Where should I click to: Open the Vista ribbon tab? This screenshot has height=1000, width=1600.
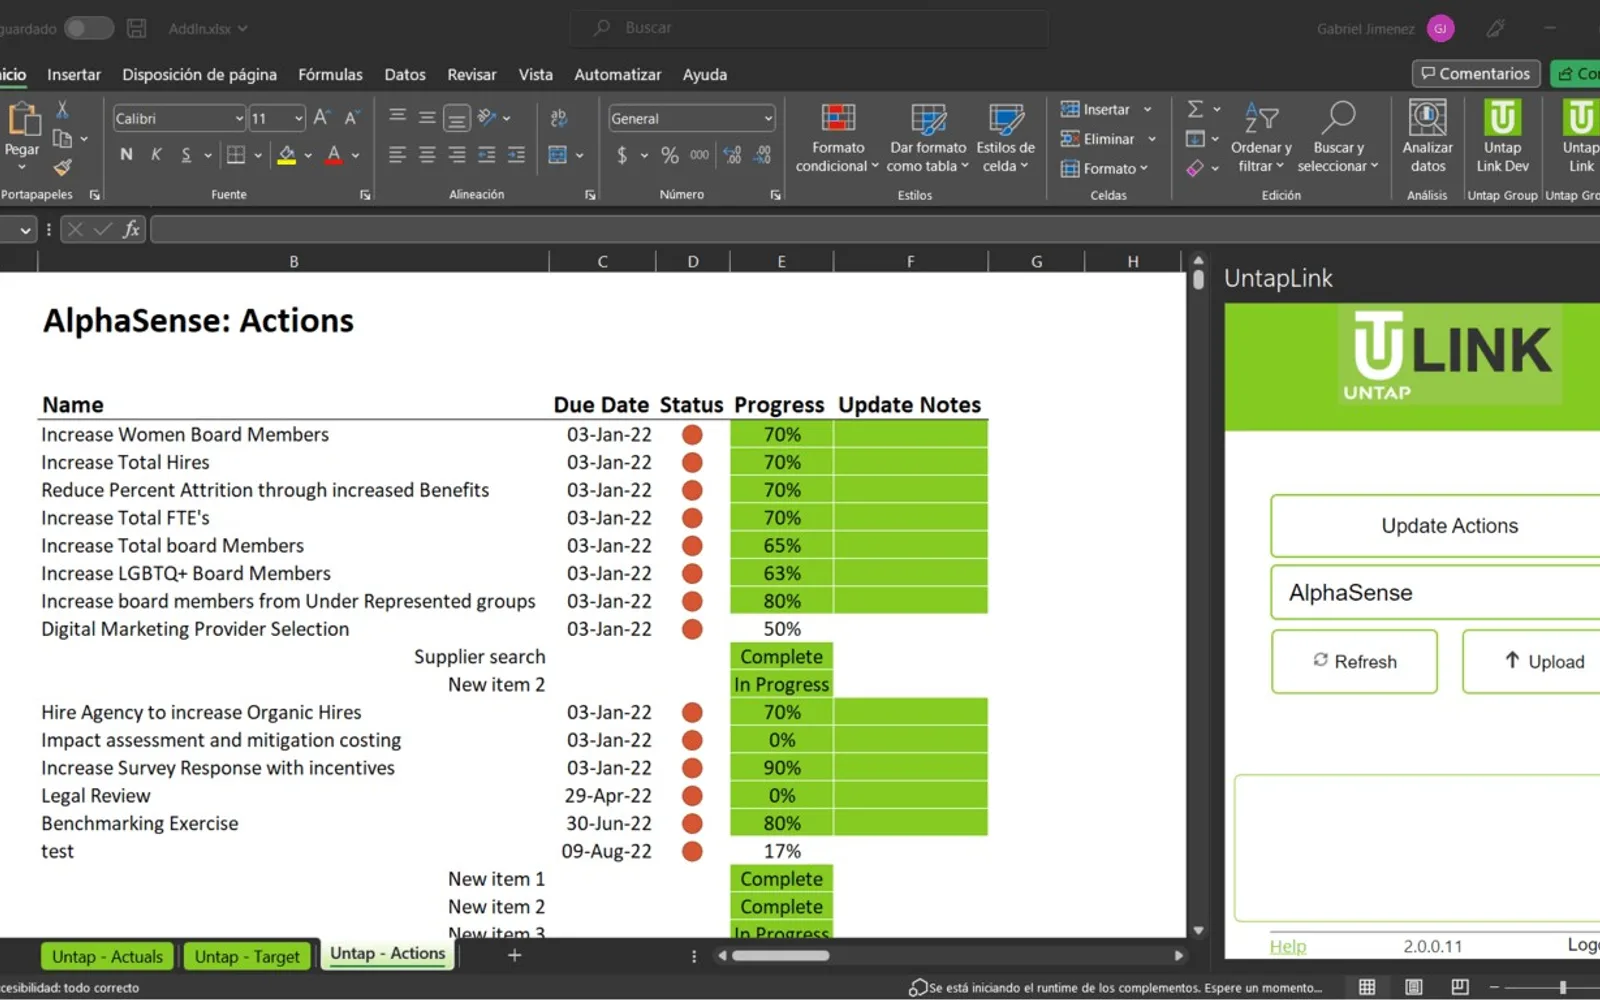click(535, 74)
